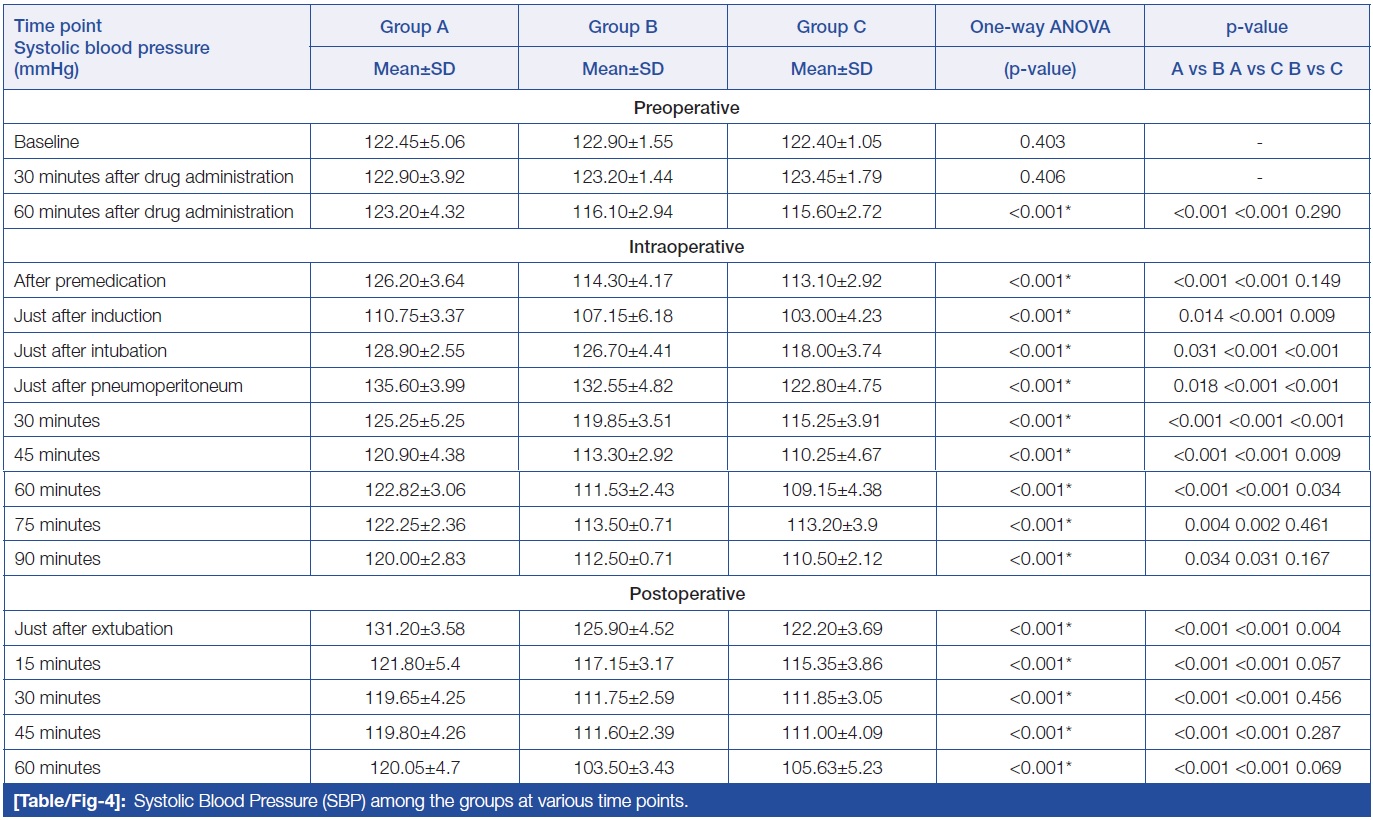
Task: Click the A vs B A vs C B vs C subheader
Action: click(x=1258, y=69)
